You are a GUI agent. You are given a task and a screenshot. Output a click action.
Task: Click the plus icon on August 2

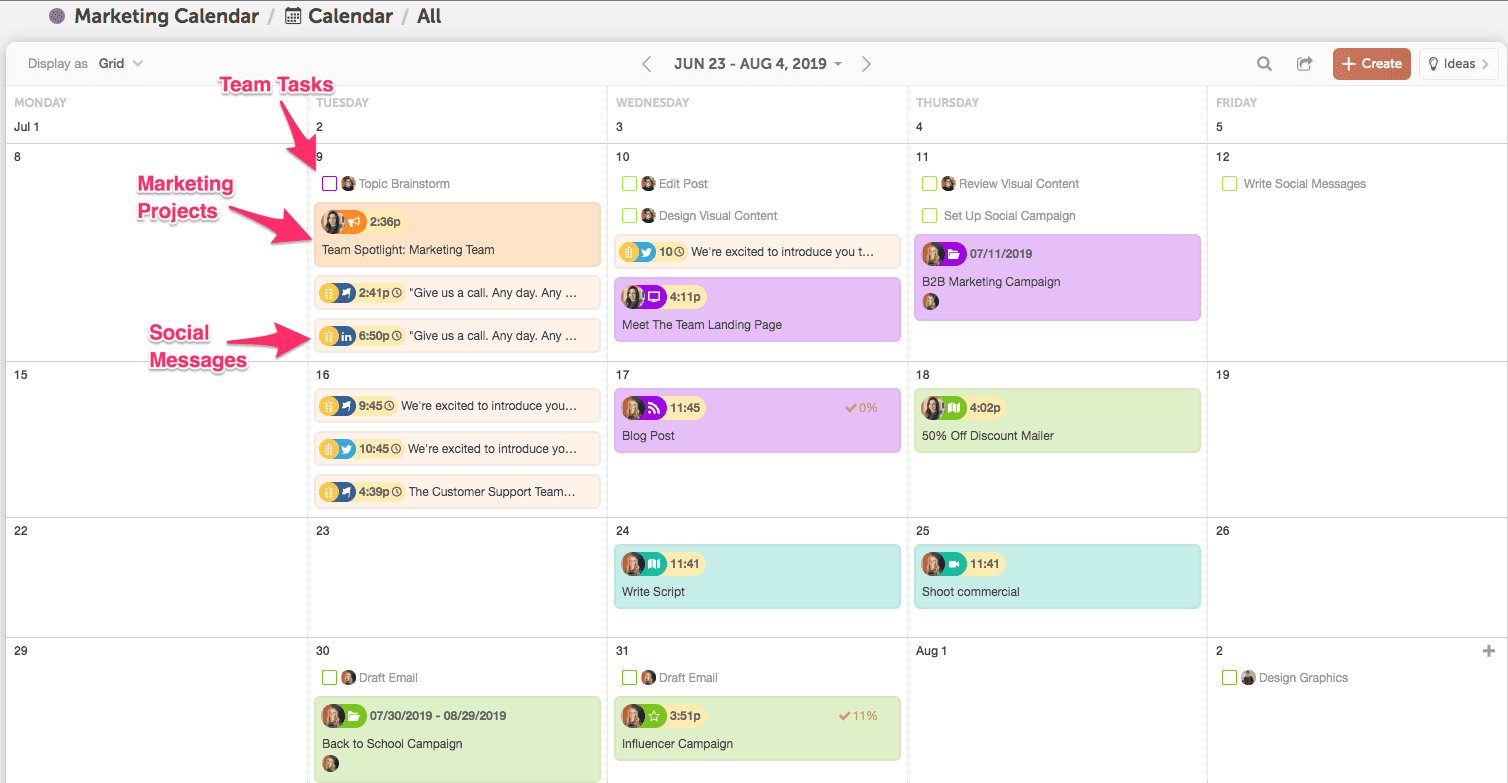pos(1489,651)
